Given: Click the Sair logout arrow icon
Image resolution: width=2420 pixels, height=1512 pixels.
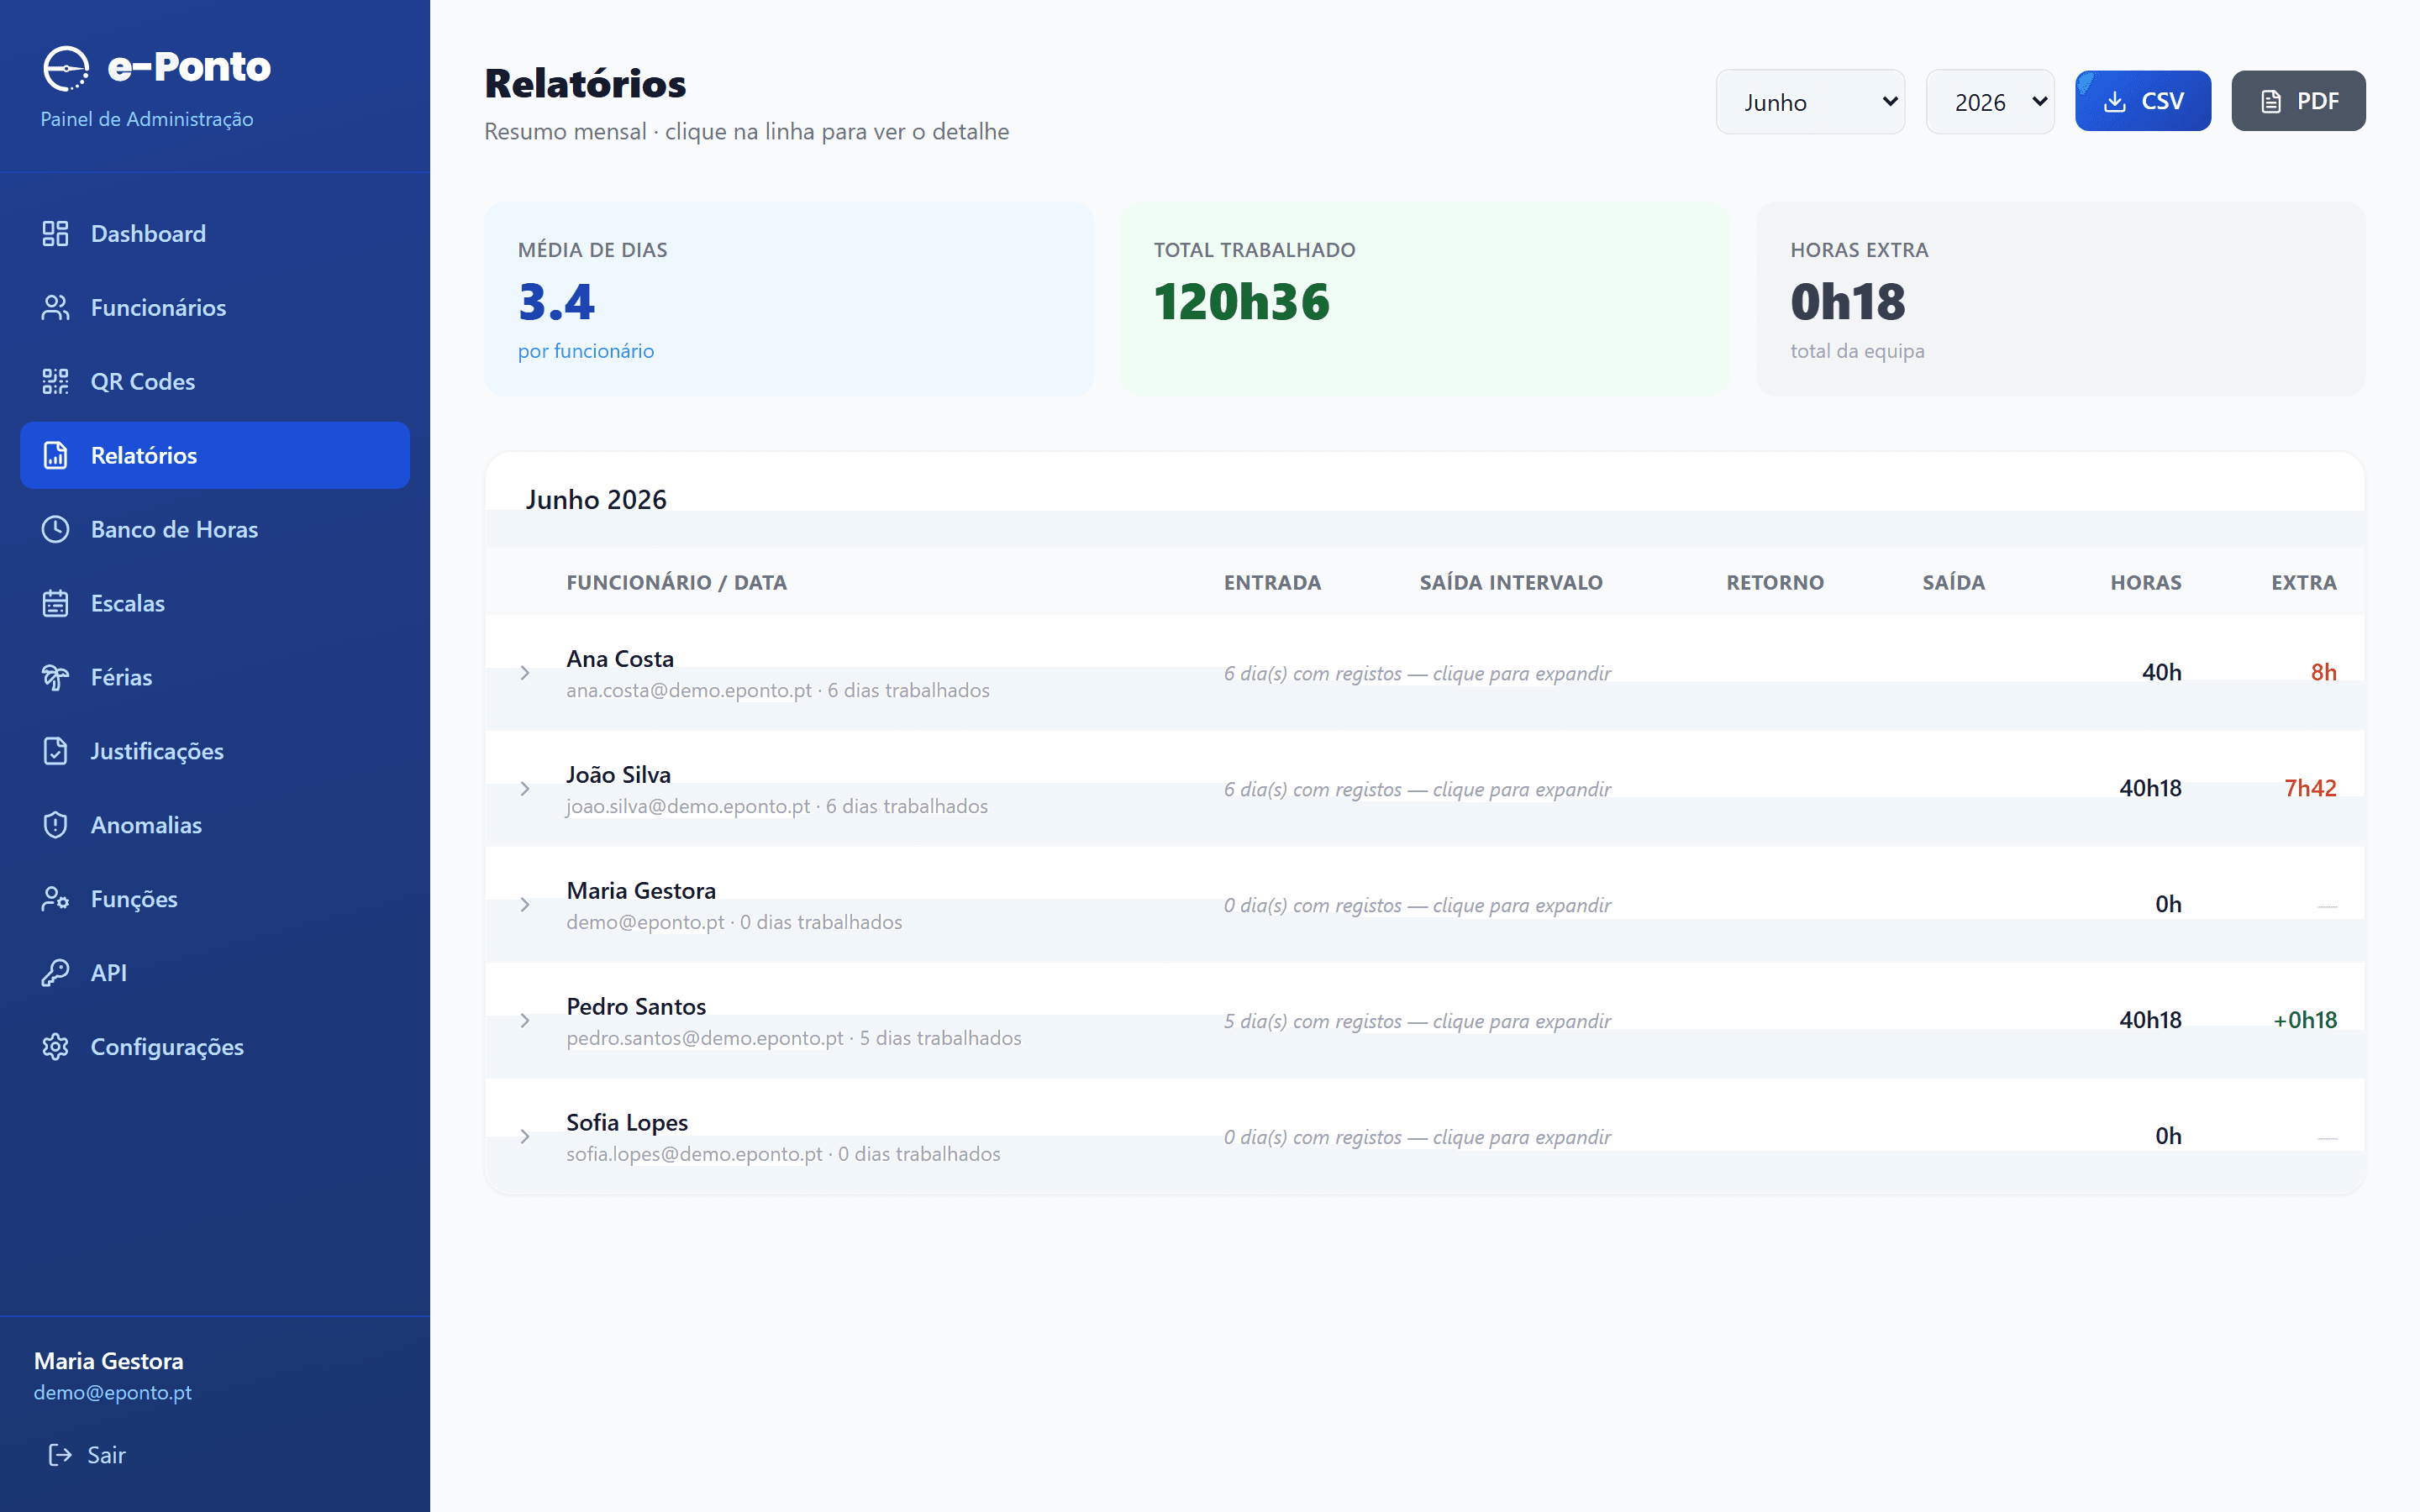Looking at the screenshot, I should 60,1455.
